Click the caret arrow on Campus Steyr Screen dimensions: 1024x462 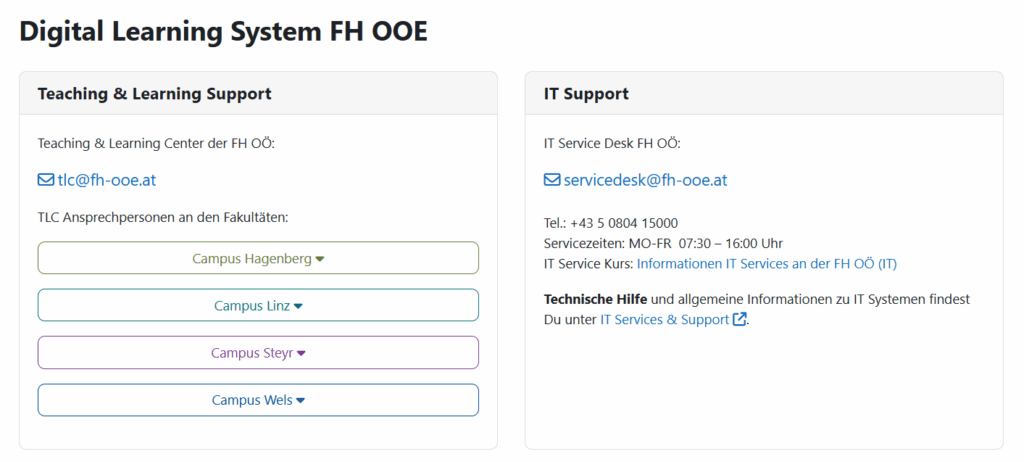click(301, 353)
